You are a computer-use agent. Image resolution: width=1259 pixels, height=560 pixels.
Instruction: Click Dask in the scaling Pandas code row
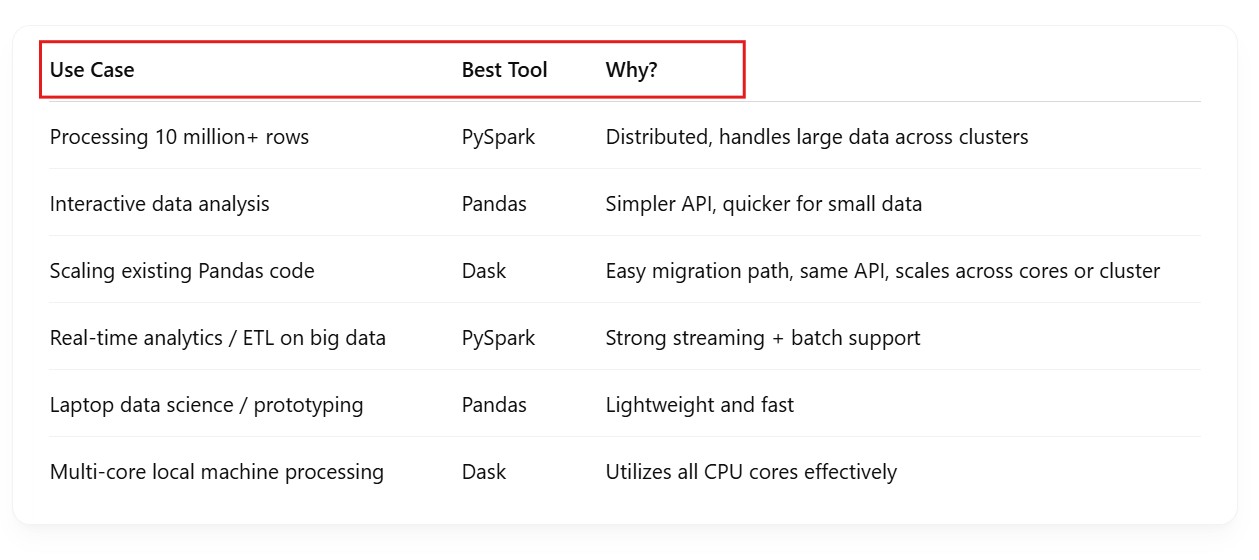[x=484, y=271]
